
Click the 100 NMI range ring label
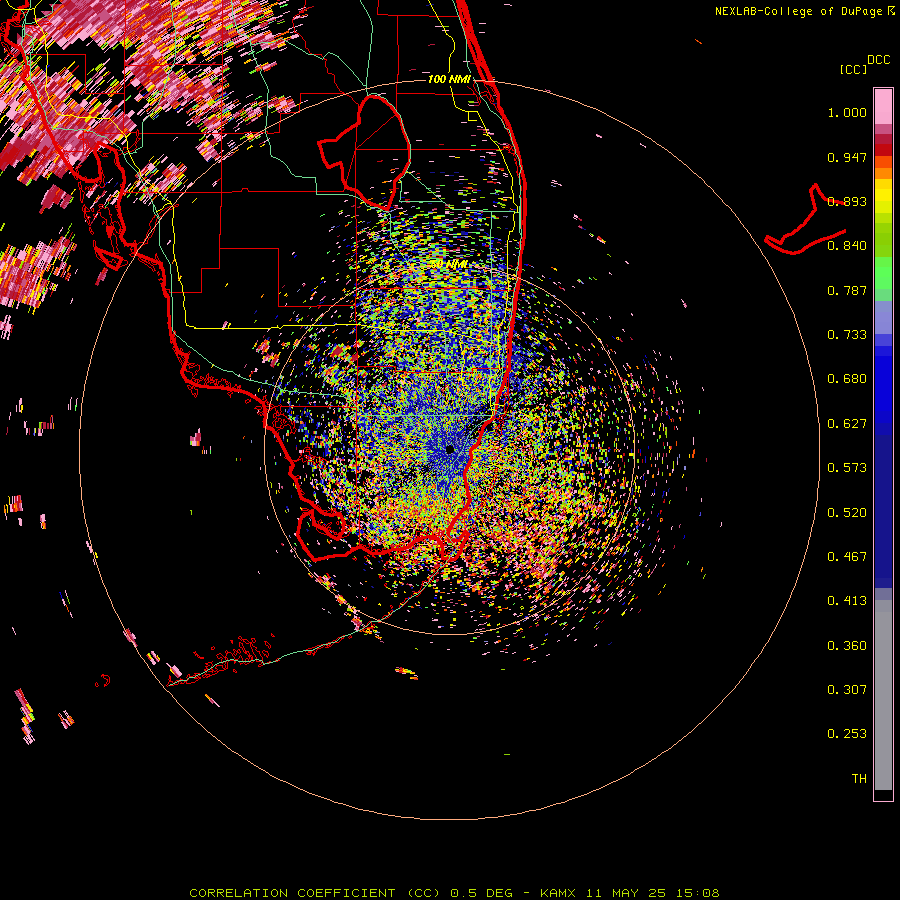click(x=449, y=79)
